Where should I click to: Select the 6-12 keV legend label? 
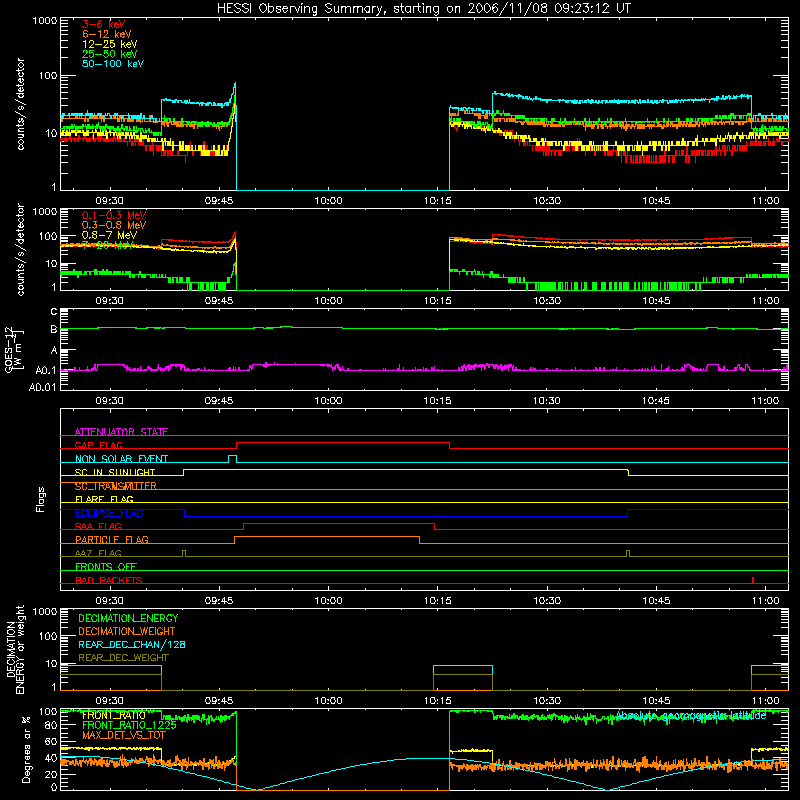pos(106,34)
